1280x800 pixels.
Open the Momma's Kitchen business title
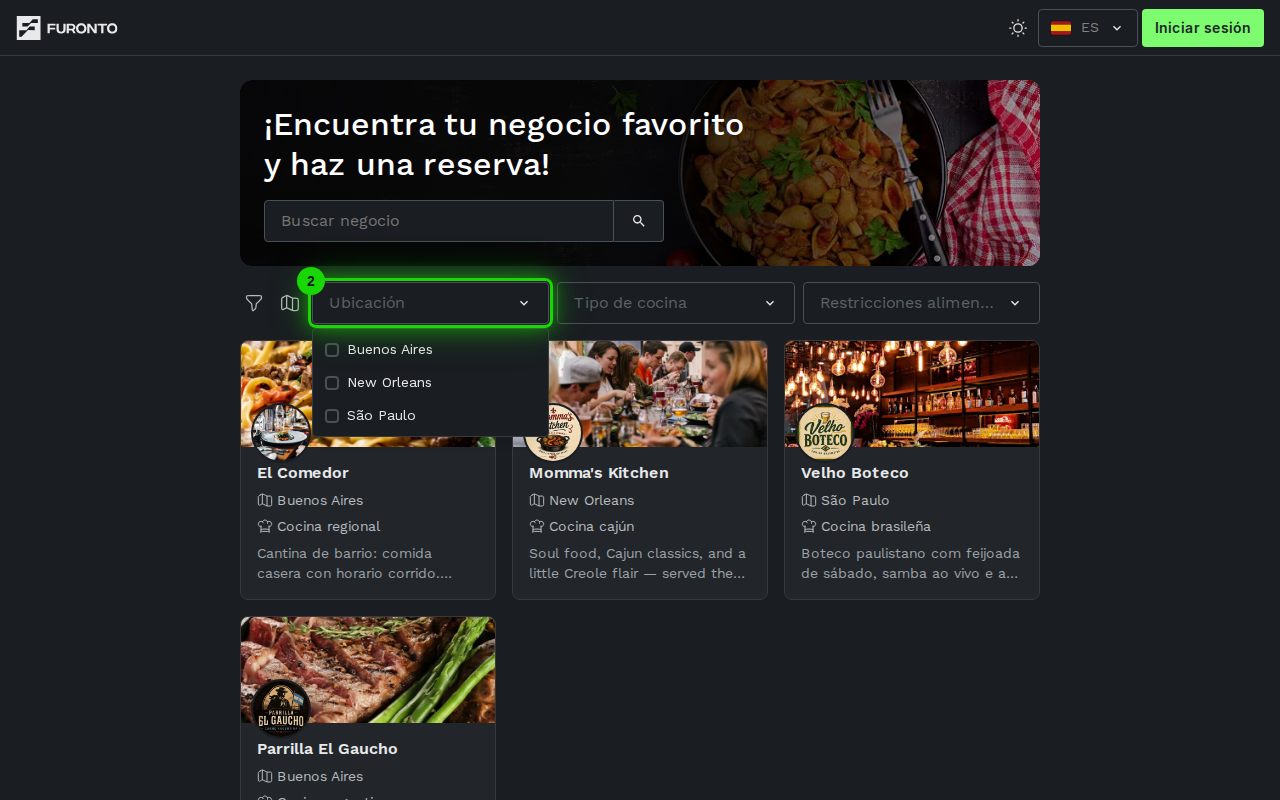click(599, 473)
